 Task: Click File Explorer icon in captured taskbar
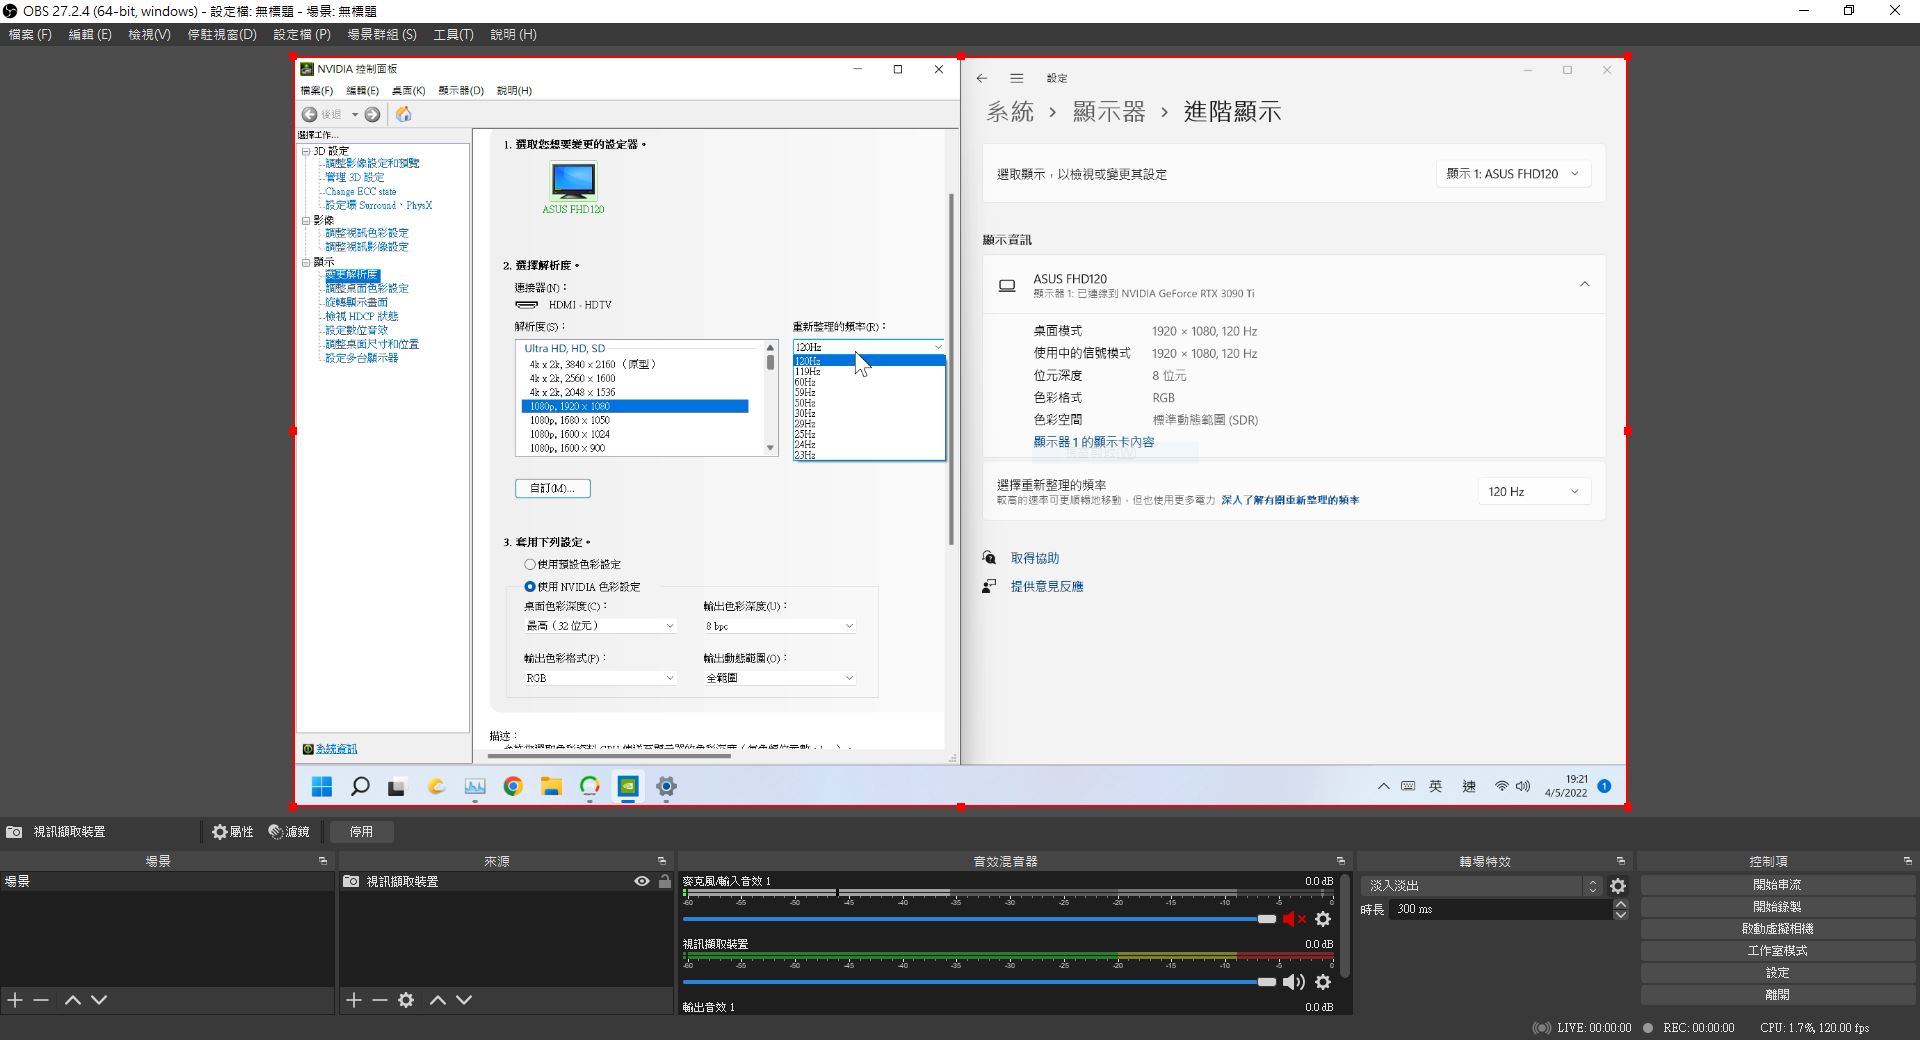pyautogui.click(x=551, y=787)
